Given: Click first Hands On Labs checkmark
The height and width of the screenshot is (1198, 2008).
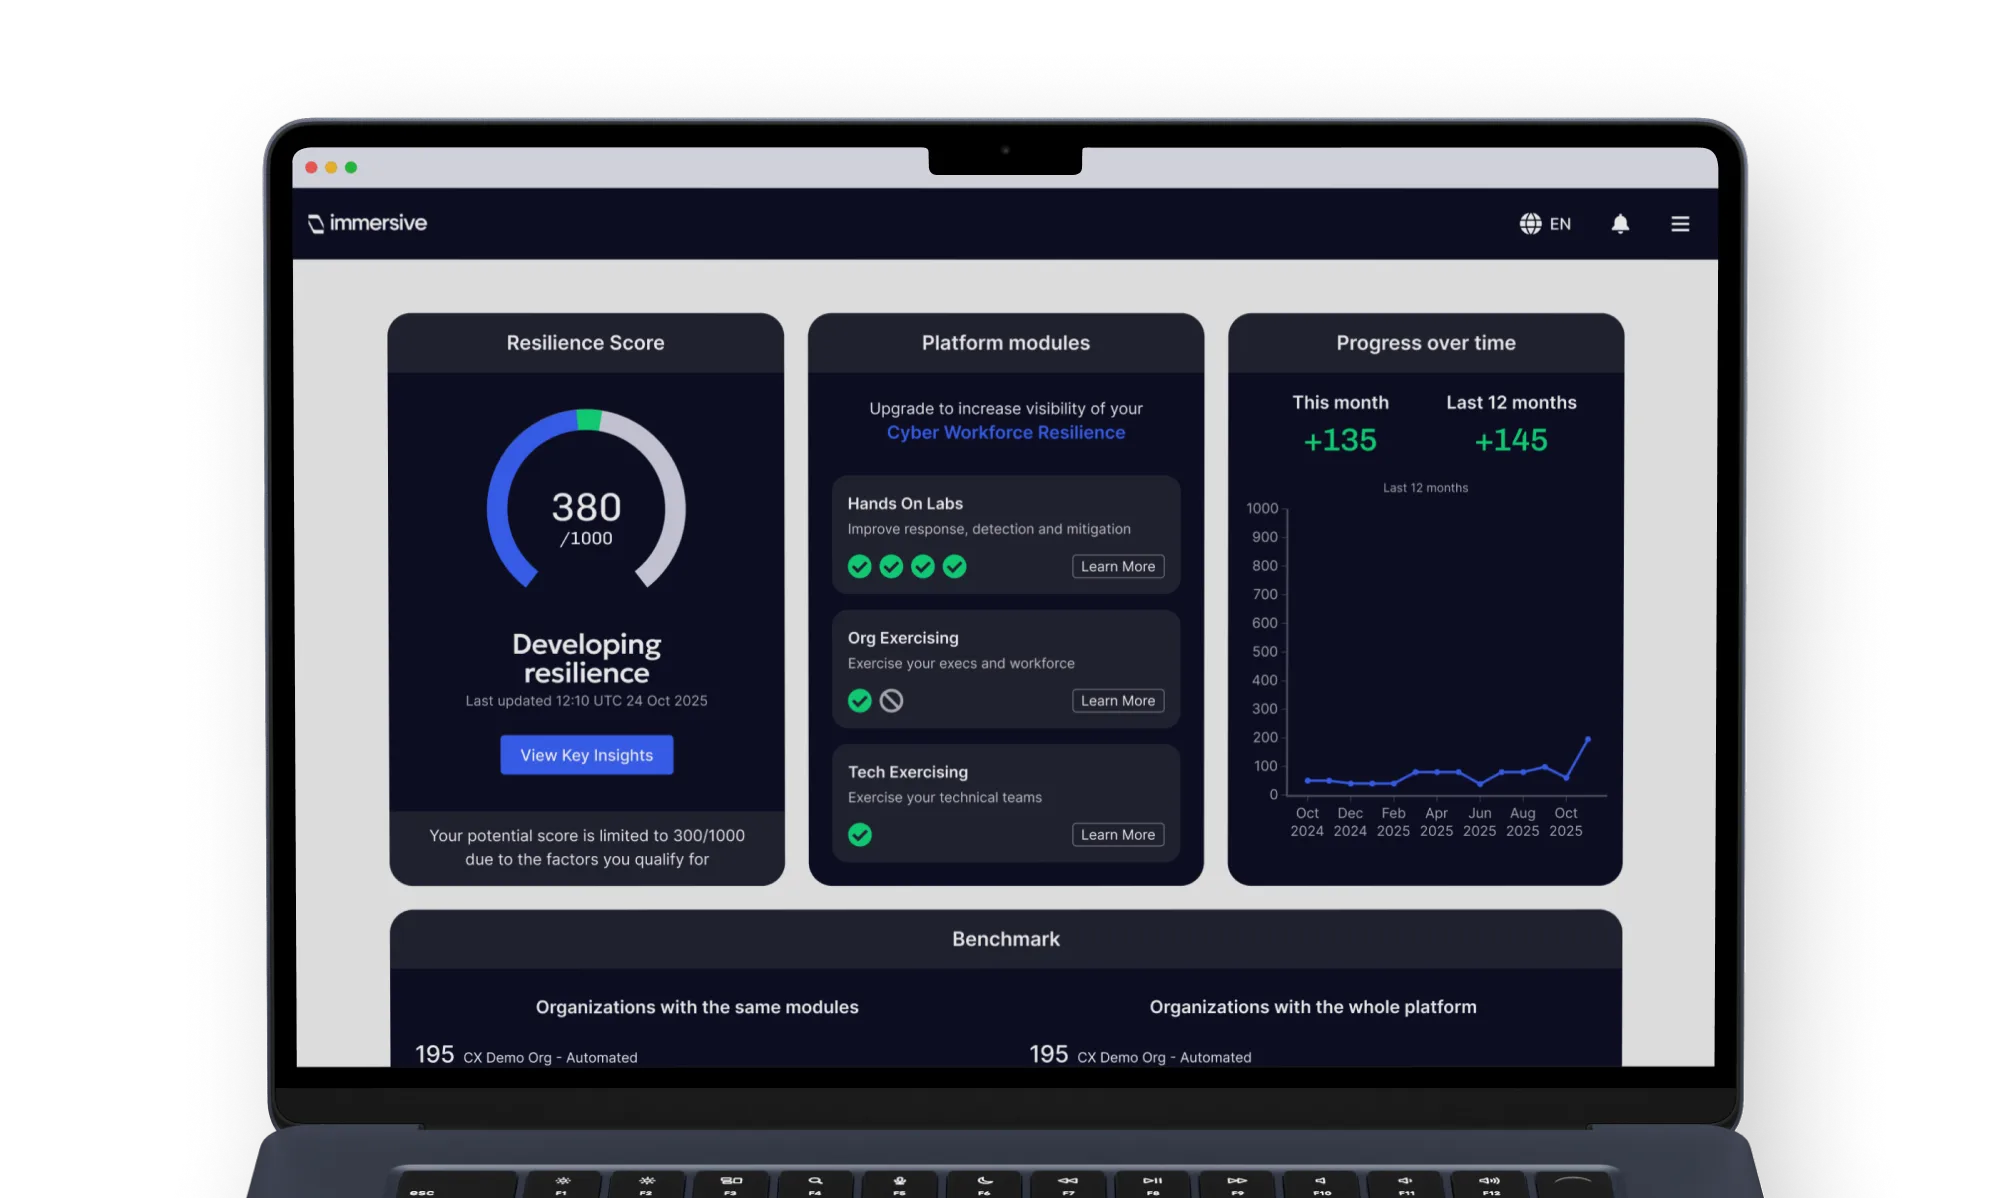Looking at the screenshot, I should (x=859, y=567).
